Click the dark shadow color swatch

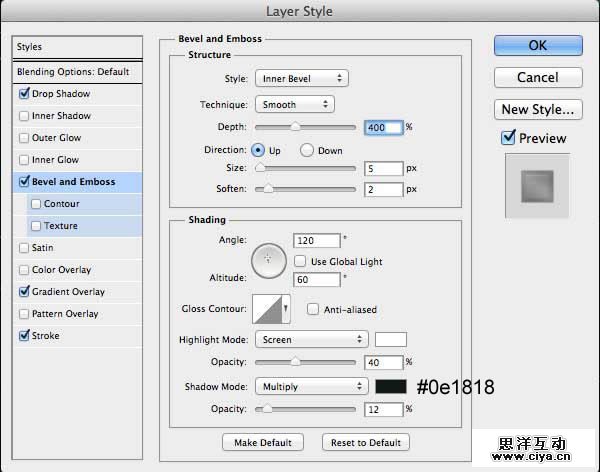point(391,386)
